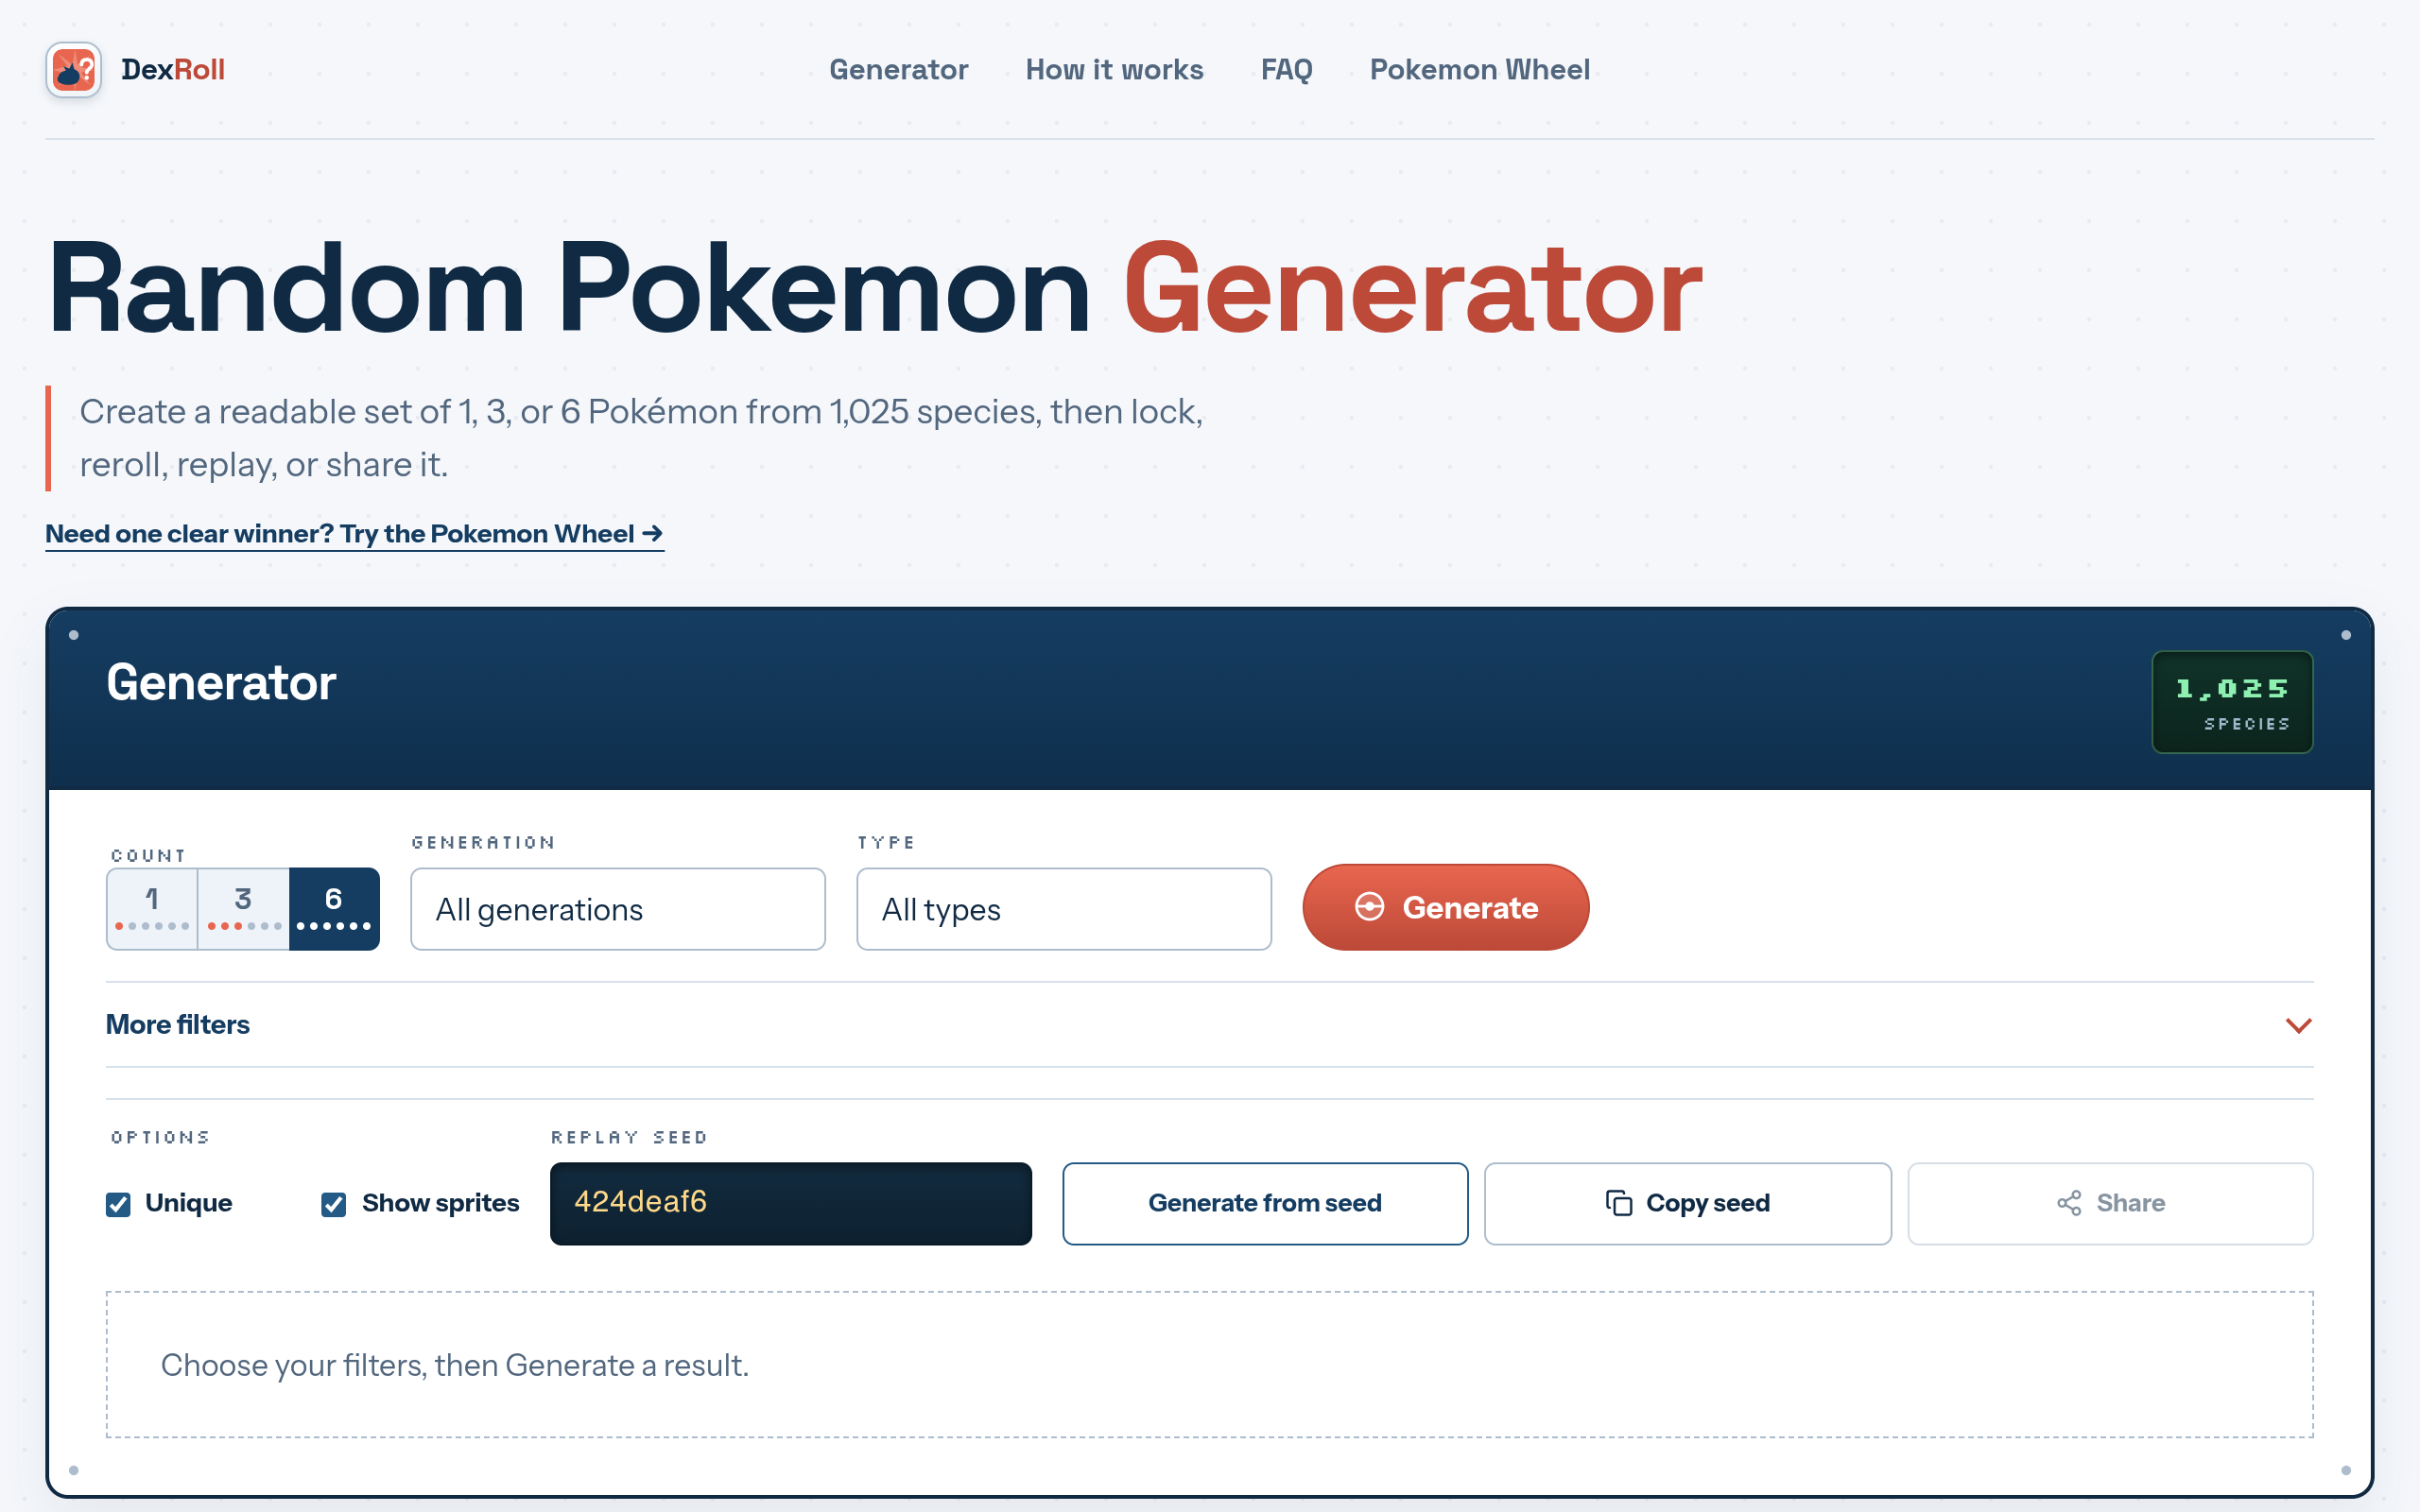This screenshot has width=2420, height=1512.
Task: Click the share icon in Share button
Action: (x=2069, y=1203)
